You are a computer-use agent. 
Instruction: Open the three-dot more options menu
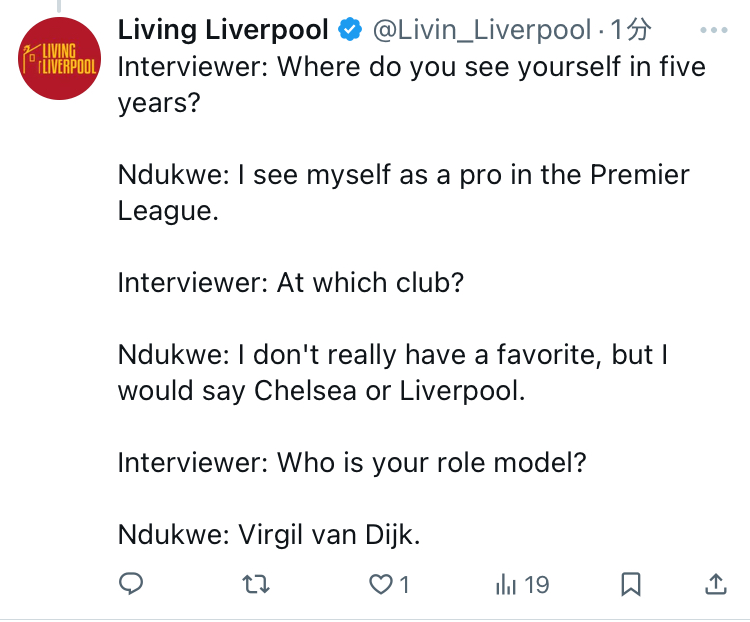(714, 30)
